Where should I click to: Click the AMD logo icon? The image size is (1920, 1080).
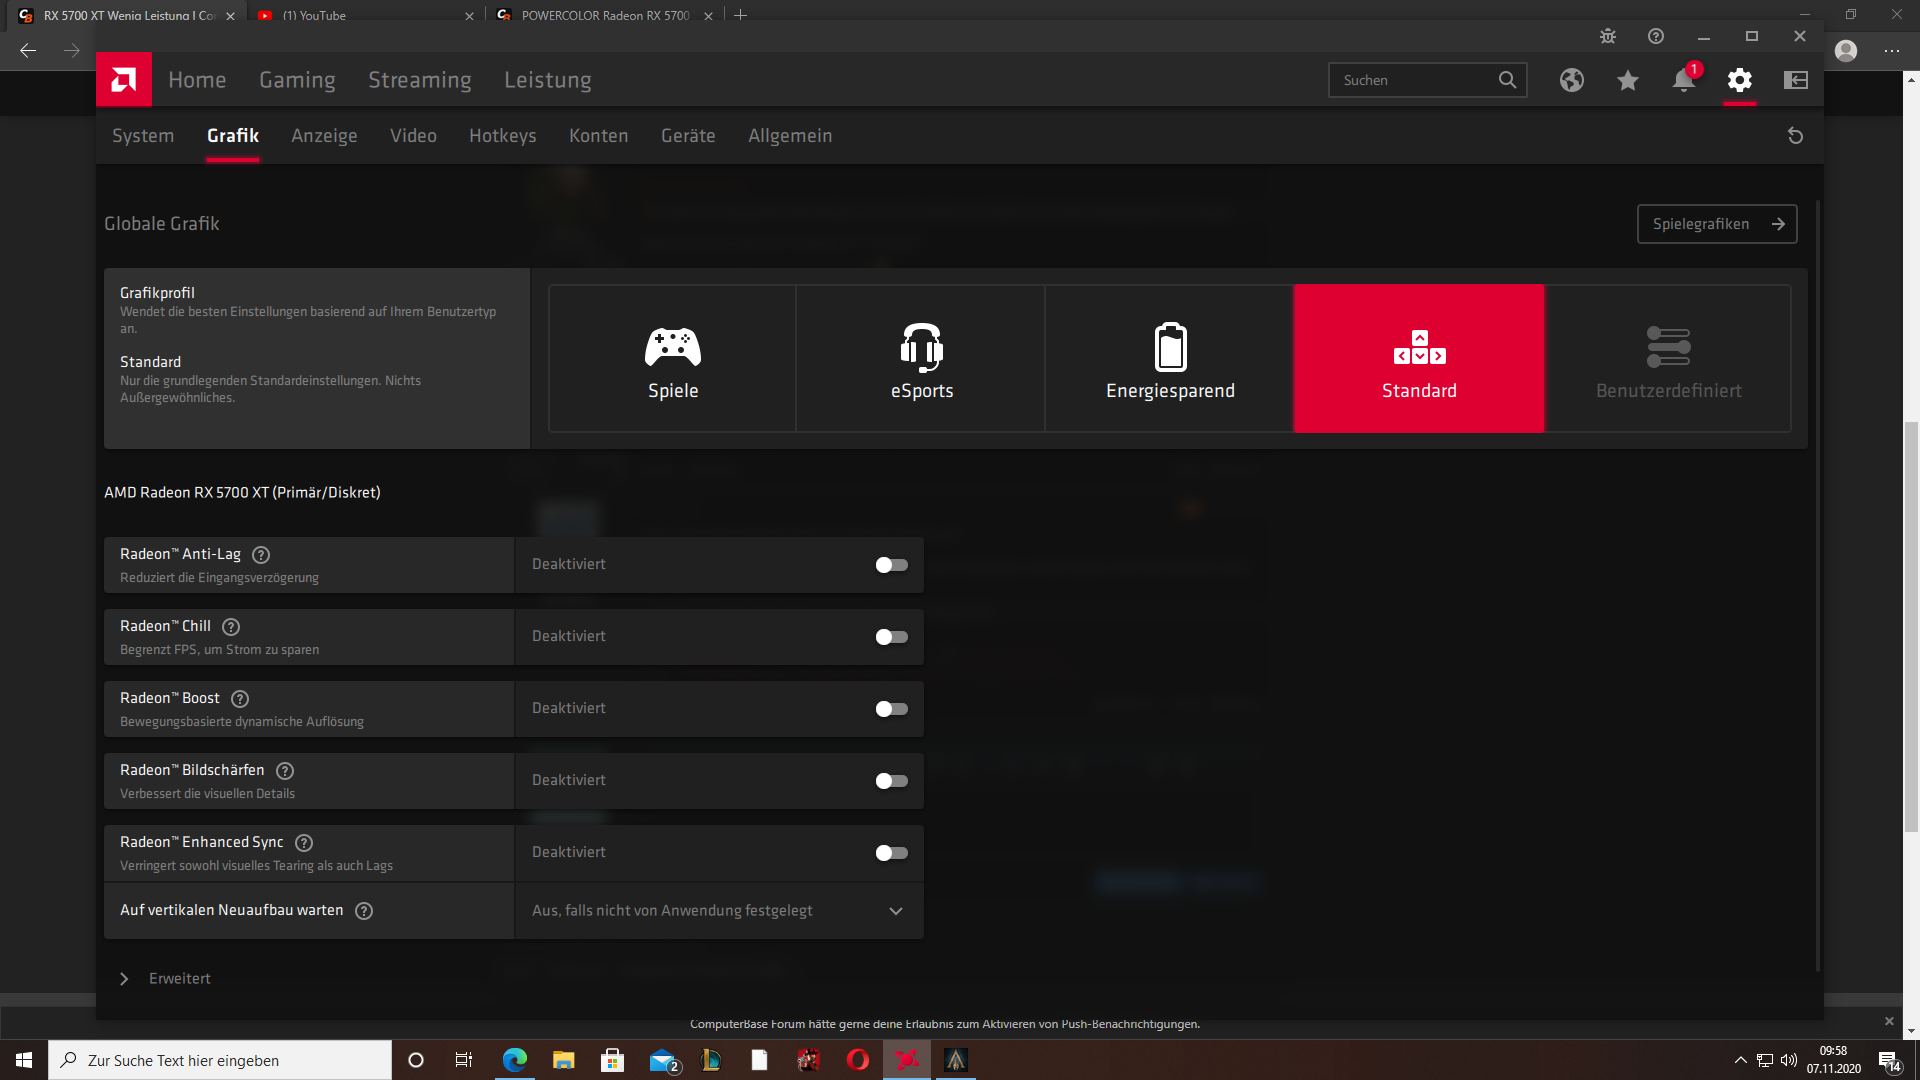[x=124, y=80]
